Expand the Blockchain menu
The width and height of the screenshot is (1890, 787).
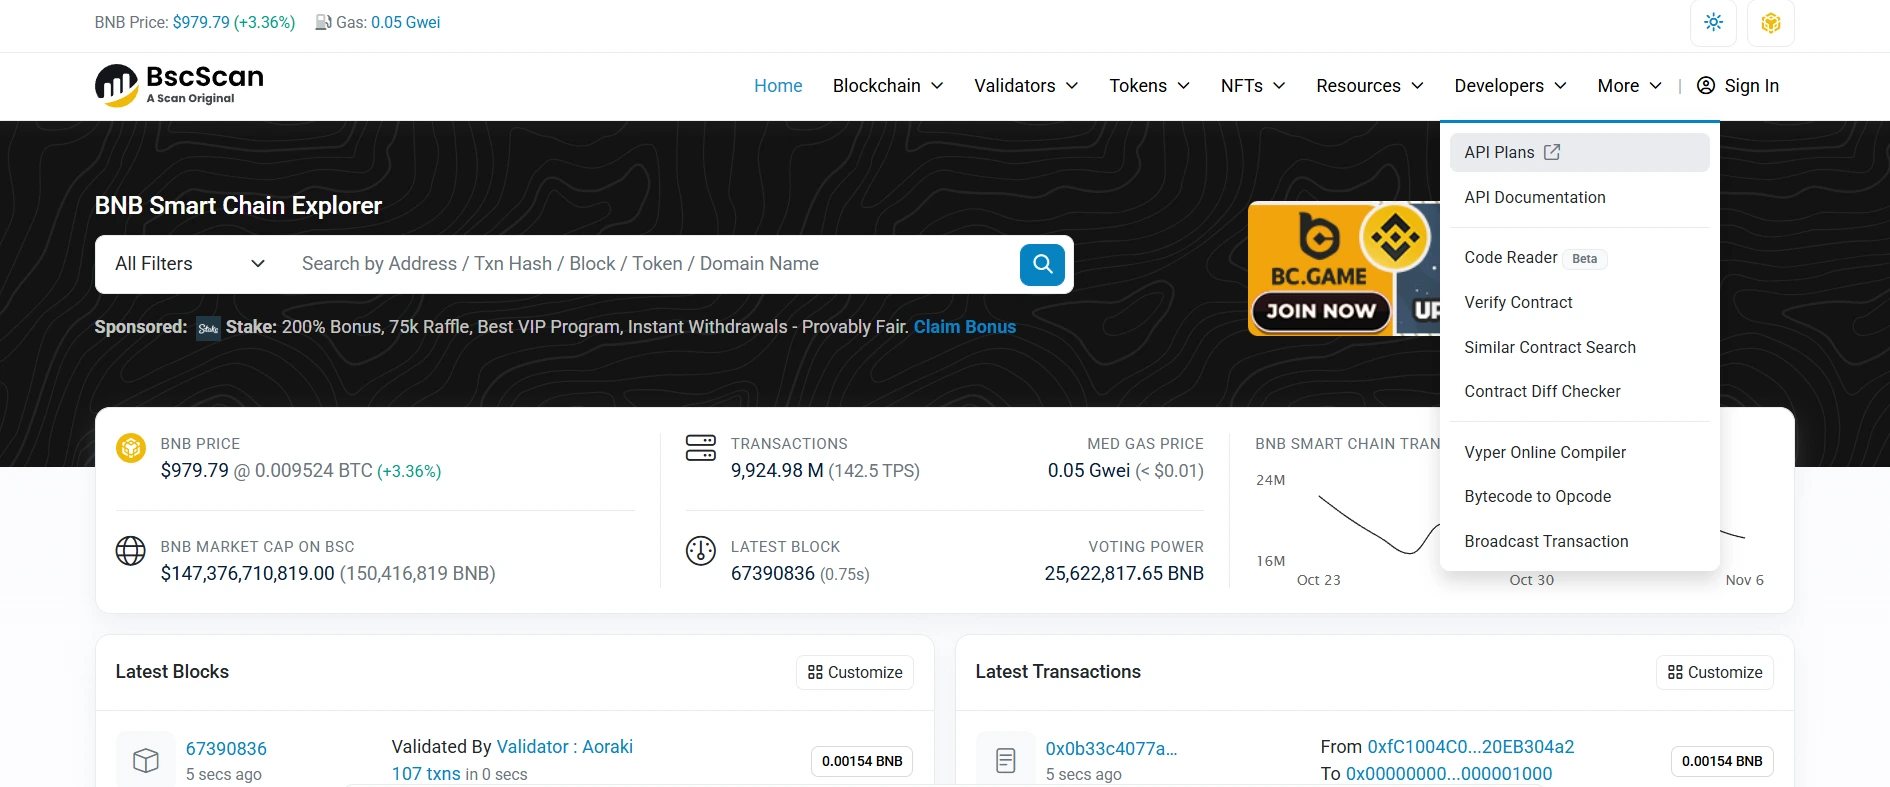[x=887, y=86]
